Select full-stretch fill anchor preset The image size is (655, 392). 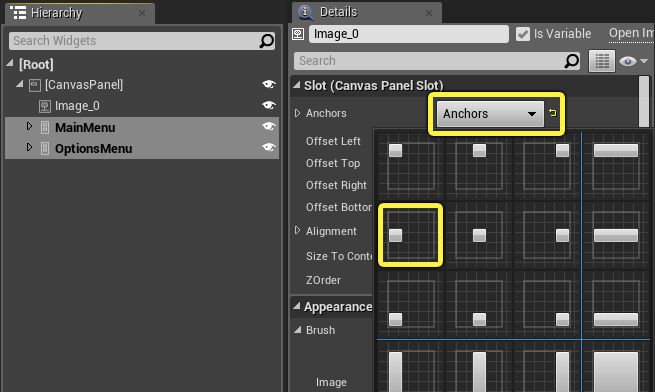(617, 367)
